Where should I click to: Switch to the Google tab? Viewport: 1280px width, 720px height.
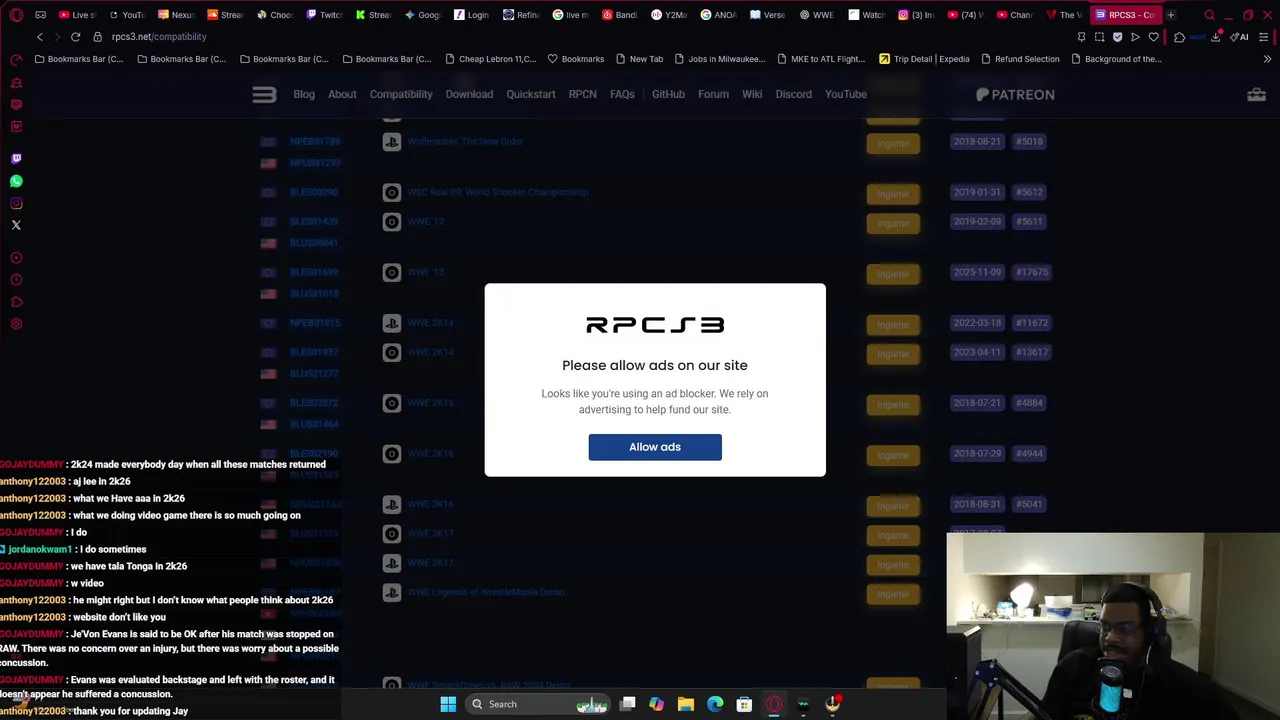coord(422,15)
